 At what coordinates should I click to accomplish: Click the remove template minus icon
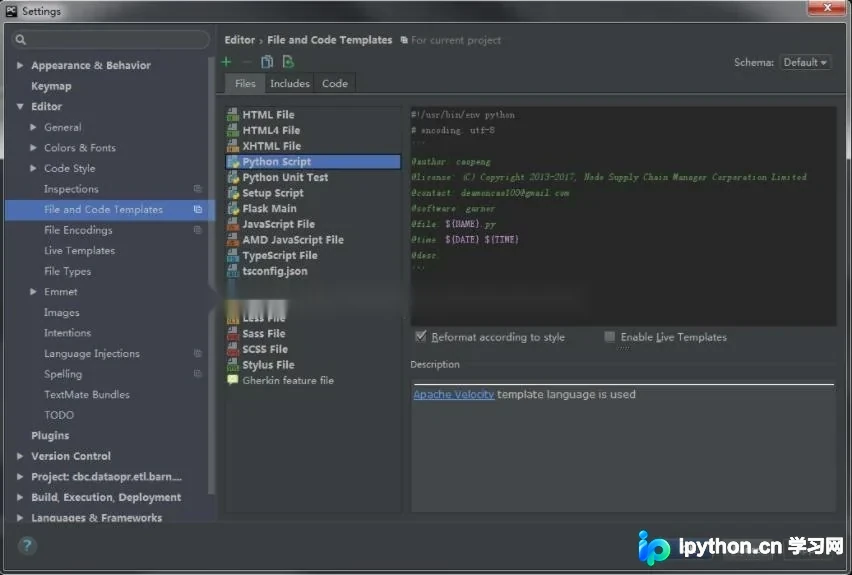coord(247,62)
